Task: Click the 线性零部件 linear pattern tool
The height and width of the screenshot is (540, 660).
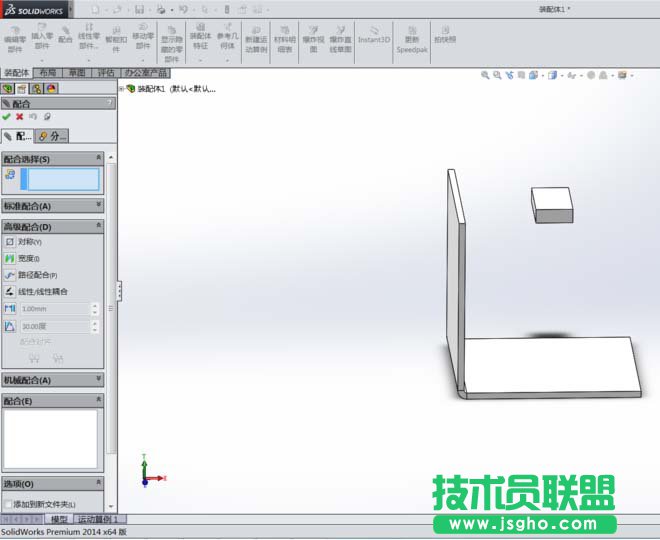Action: tap(89, 37)
